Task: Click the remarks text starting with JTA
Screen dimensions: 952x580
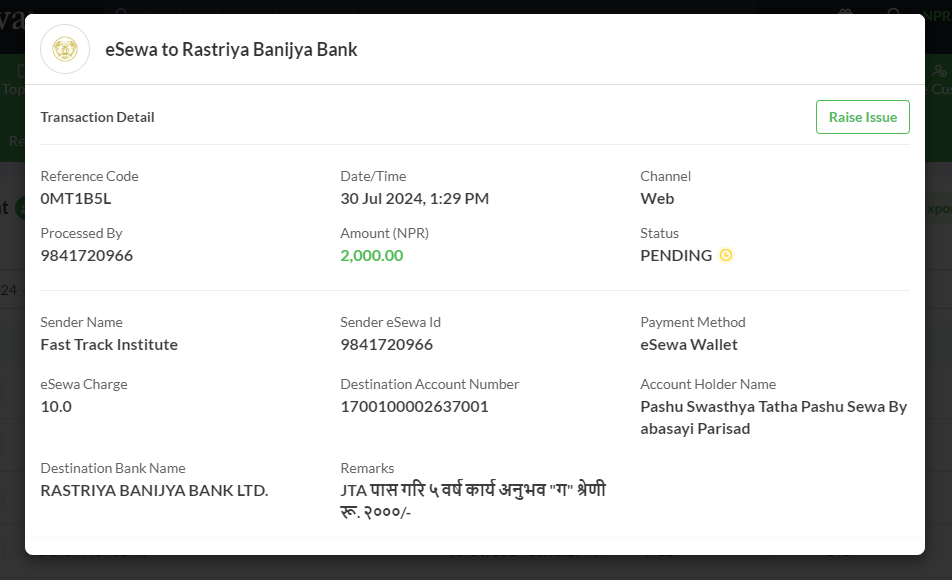Action: point(473,500)
